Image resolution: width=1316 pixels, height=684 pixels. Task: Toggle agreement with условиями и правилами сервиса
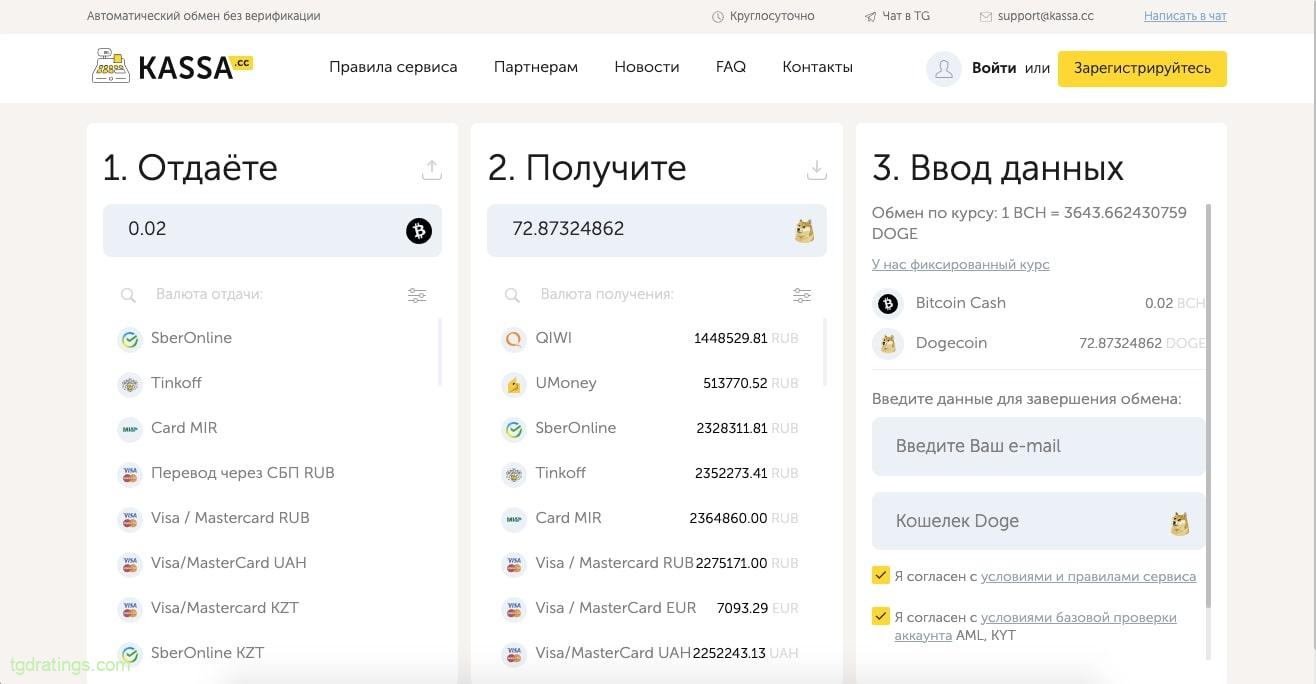[x=881, y=575]
